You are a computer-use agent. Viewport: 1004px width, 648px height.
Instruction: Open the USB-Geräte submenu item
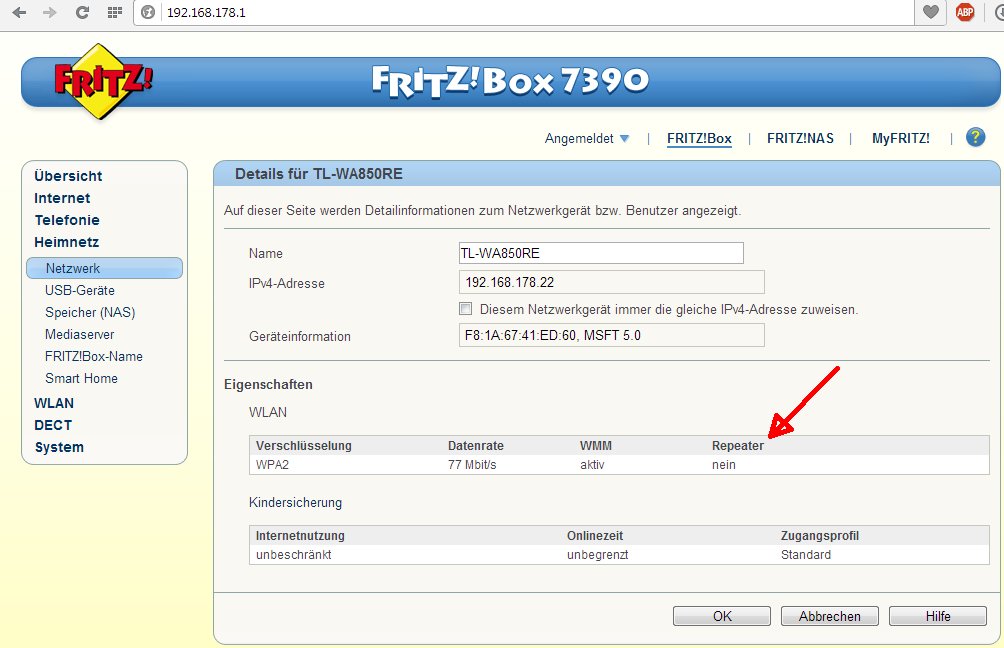[x=79, y=291]
